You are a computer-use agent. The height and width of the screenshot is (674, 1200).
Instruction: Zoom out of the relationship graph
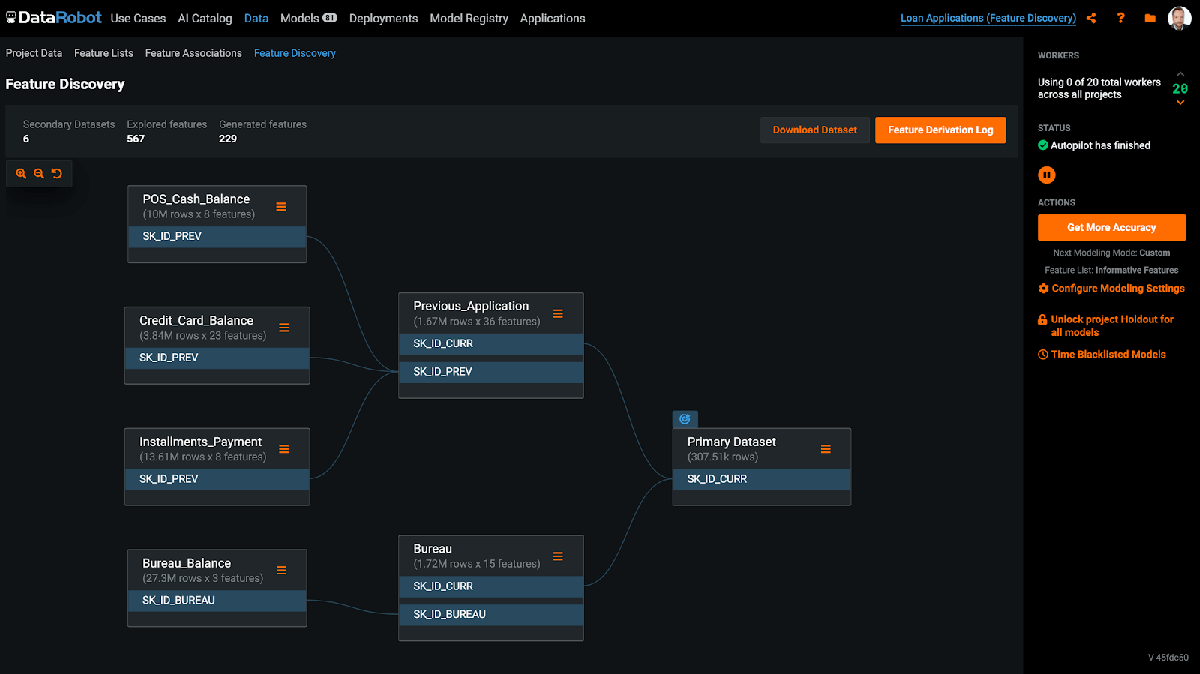coord(39,174)
